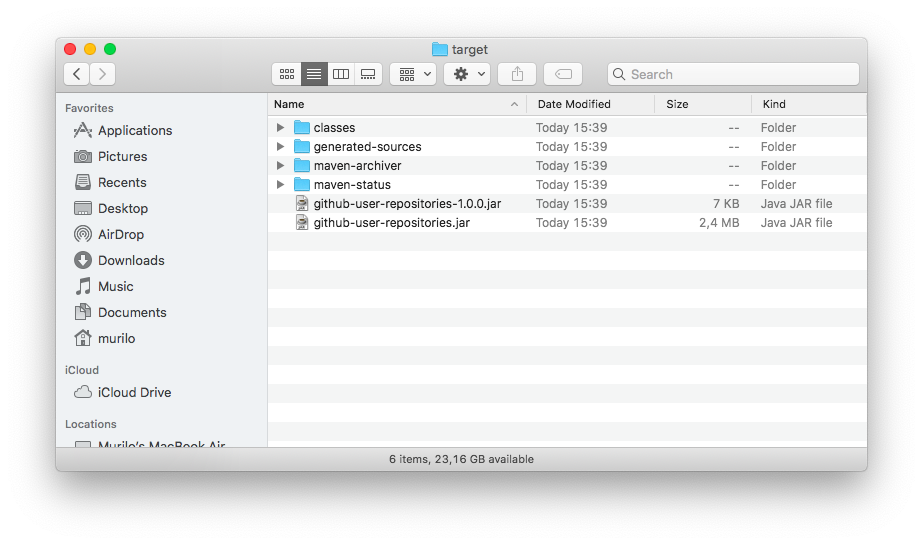Viewport: 923px width, 545px height.
Task: Expand the classes folder disclosure triangle
Action: coord(281,128)
